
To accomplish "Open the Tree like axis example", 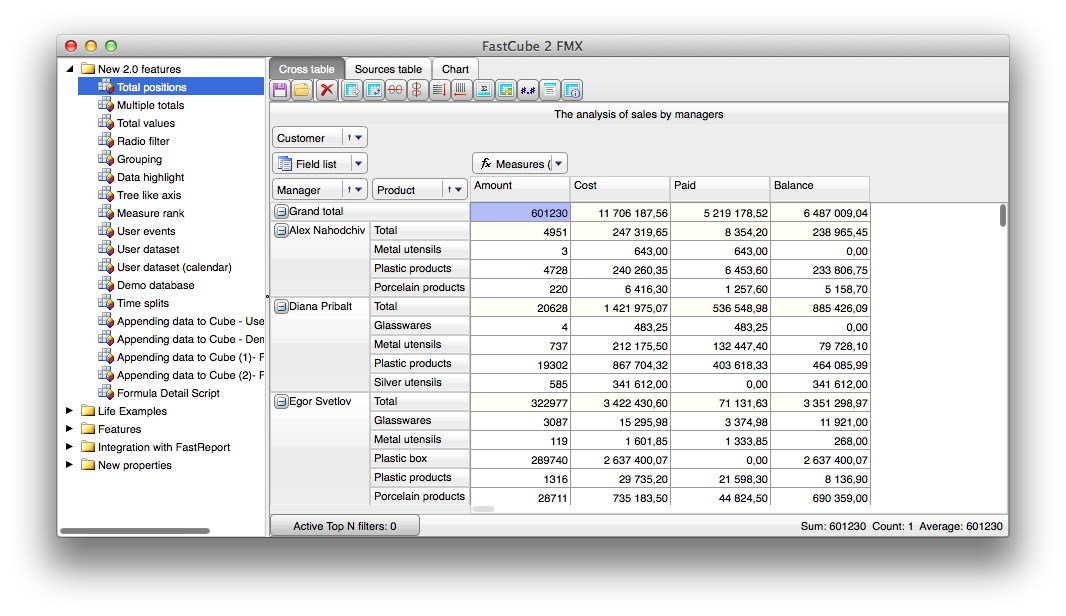I will (149, 195).
